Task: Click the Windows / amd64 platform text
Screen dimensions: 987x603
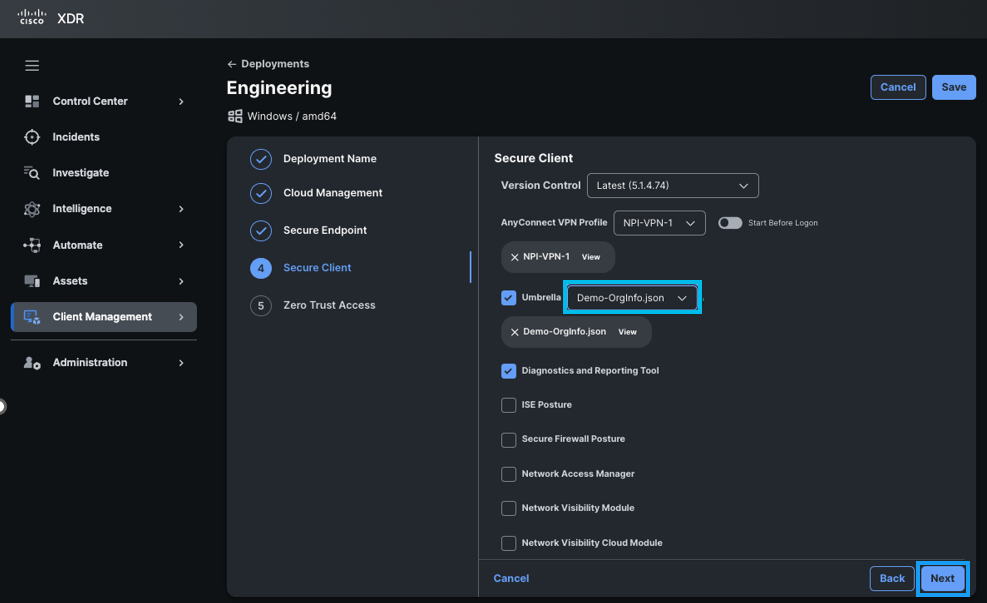Action: [291, 116]
